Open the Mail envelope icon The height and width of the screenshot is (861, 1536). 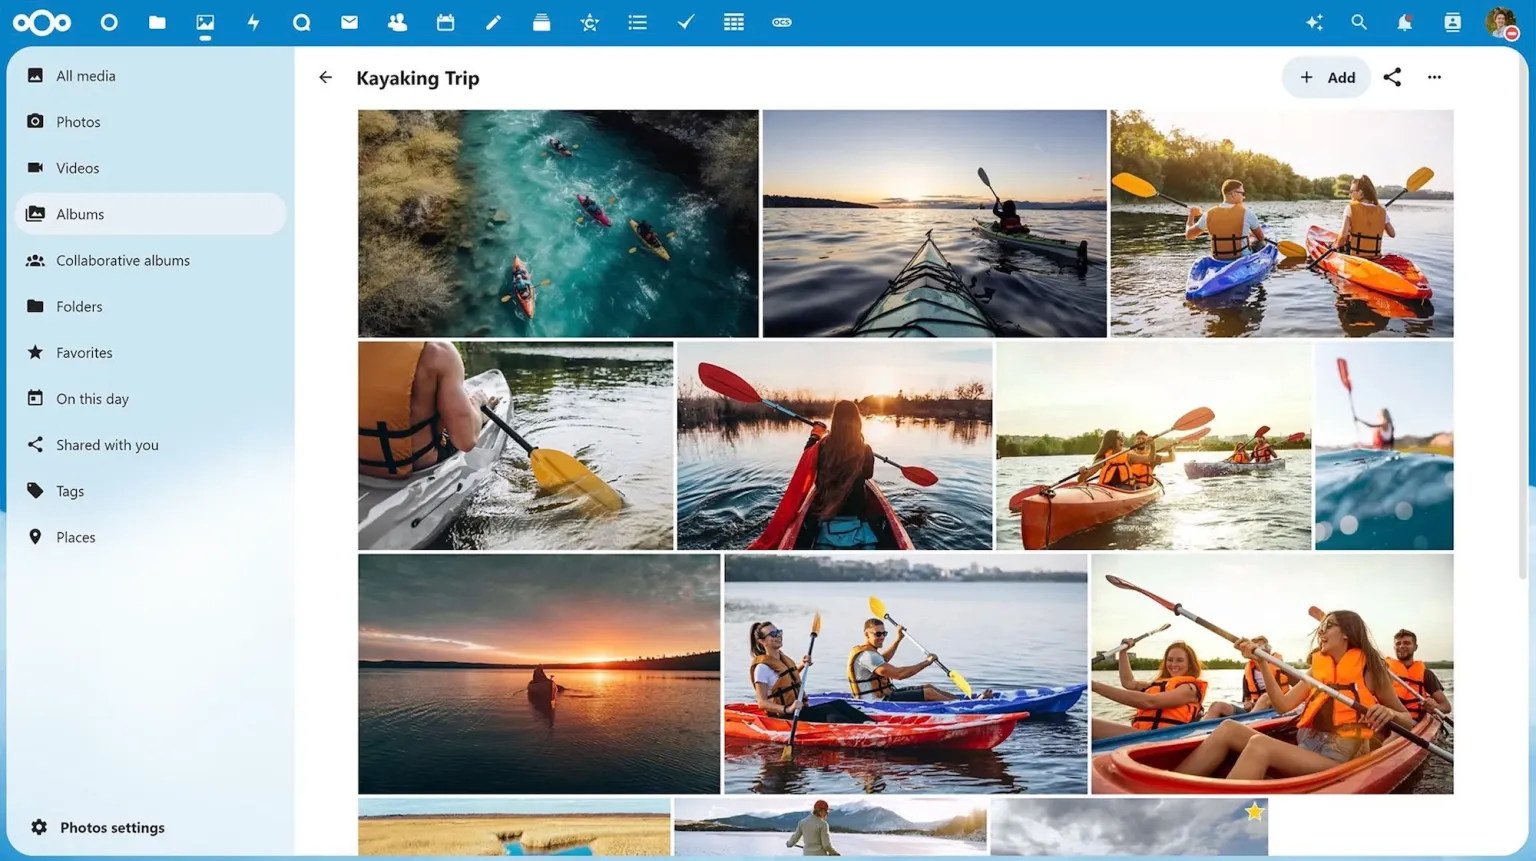(x=349, y=22)
